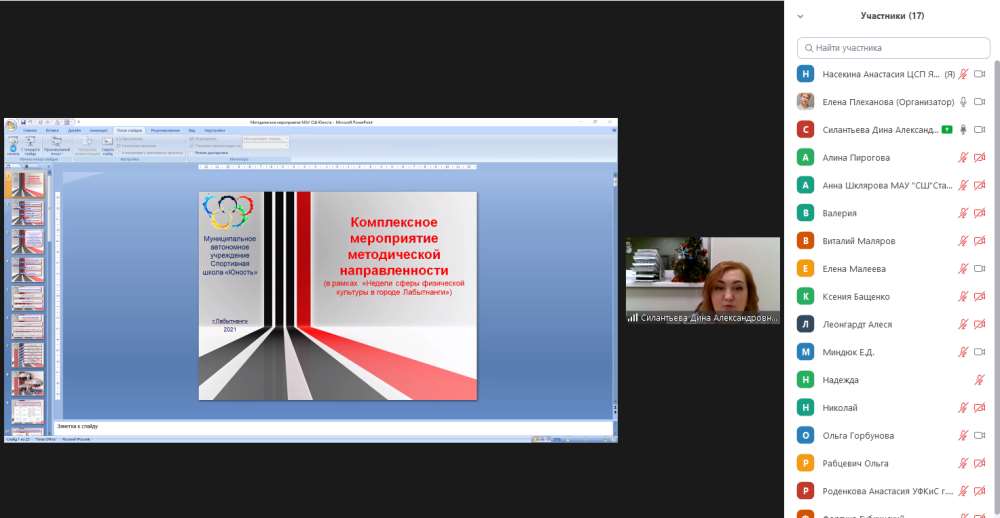The width and height of the screenshot is (1000, 518).
Task: Click the slide title Комплексное мероприятие методической направленности
Action: [394, 246]
